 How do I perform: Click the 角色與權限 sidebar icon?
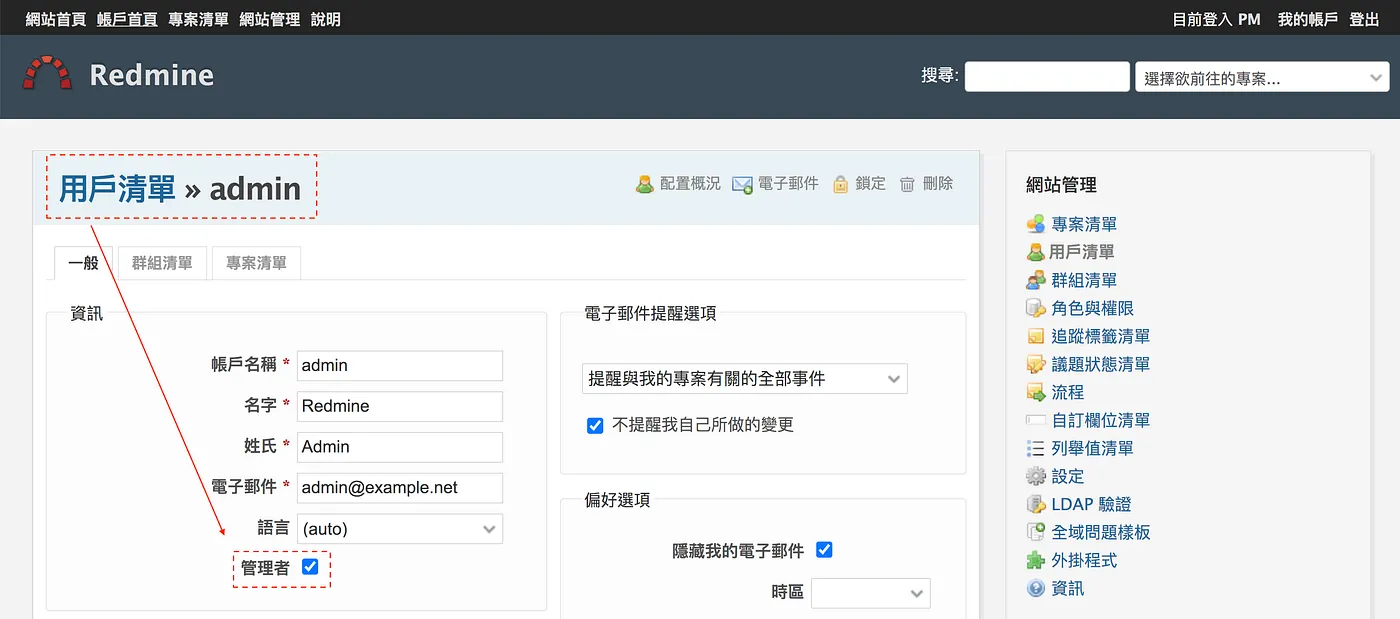tap(1036, 308)
